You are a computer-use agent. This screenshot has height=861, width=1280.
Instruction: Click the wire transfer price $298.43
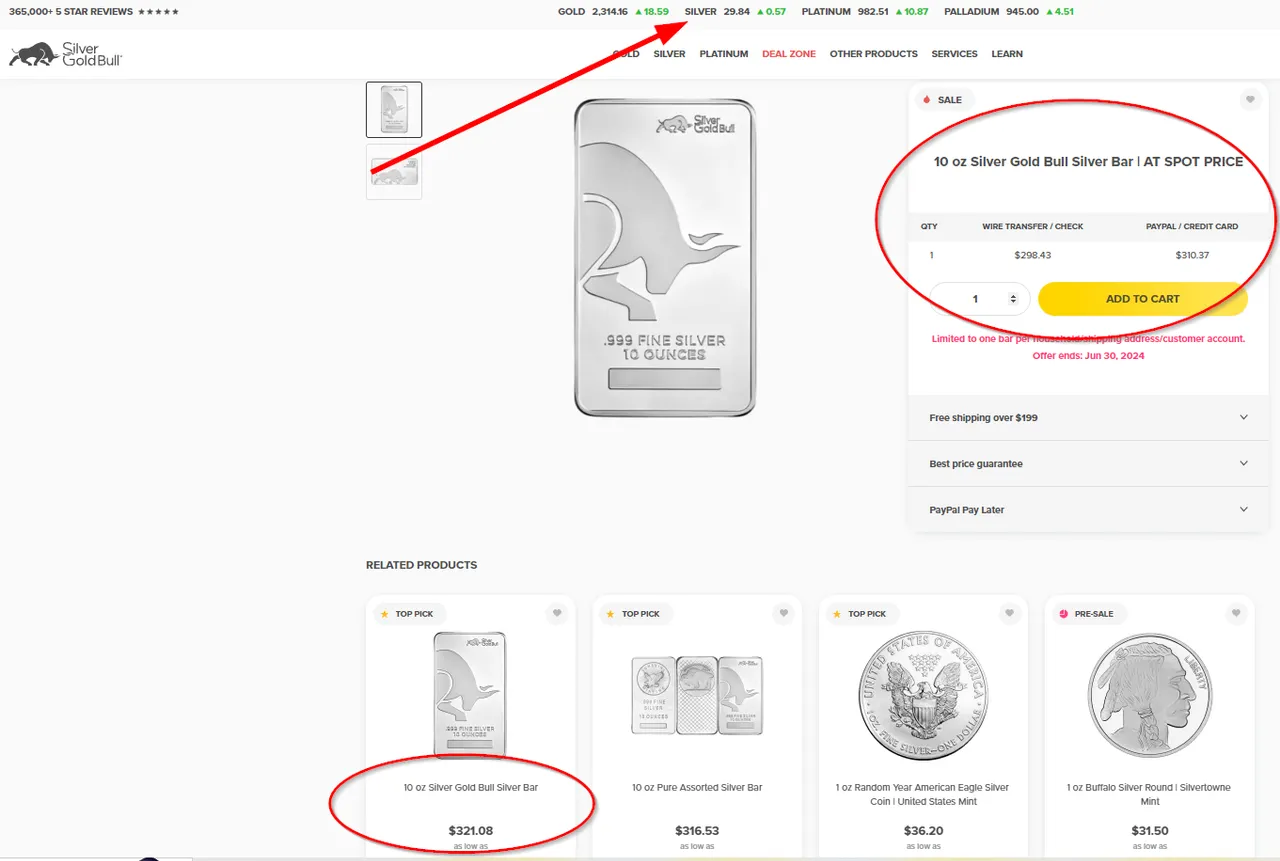coord(1032,255)
